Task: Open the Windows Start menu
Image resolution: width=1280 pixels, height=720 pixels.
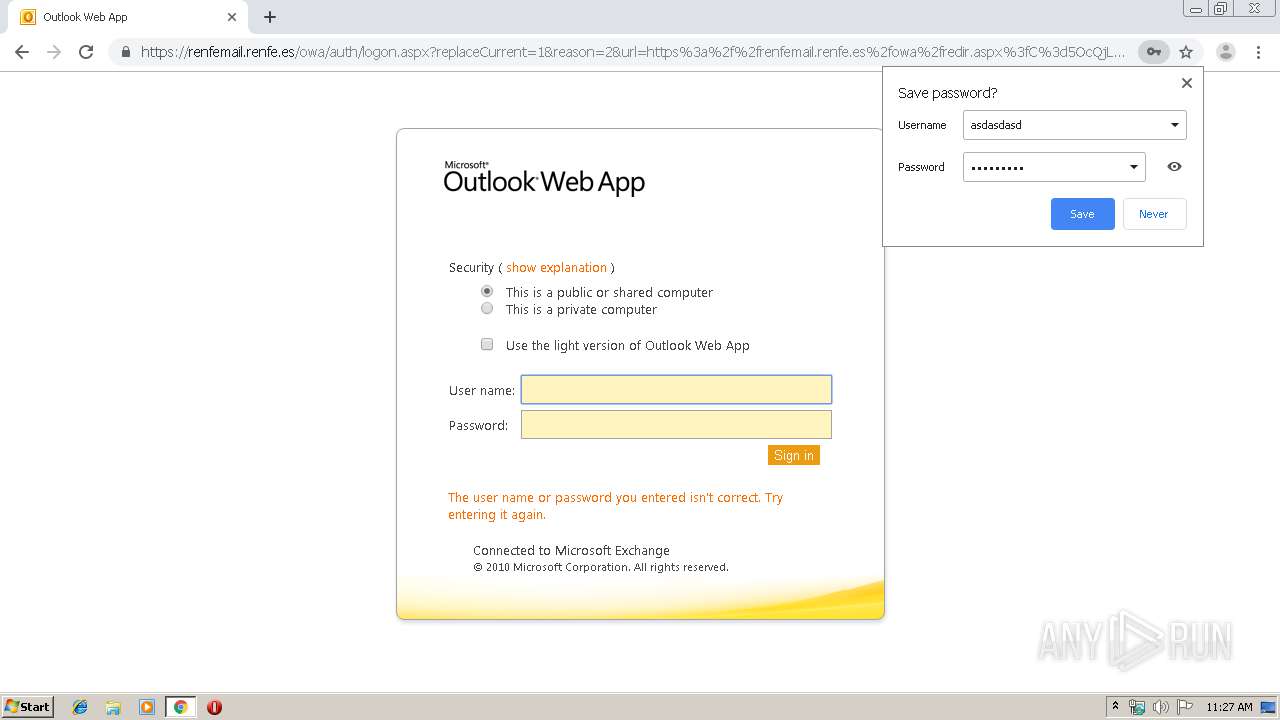Action: 28,706
